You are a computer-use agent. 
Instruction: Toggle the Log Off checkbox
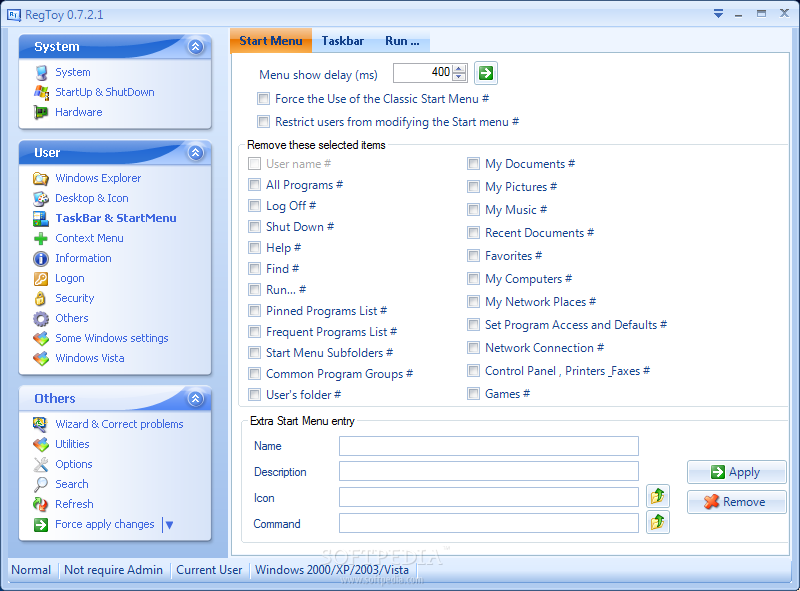tap(254, 205)
